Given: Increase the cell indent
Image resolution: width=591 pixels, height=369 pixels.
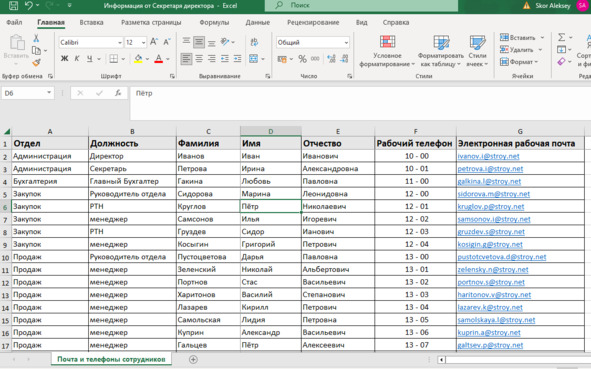Looking at the screenshot, I should tap(237, 58).
